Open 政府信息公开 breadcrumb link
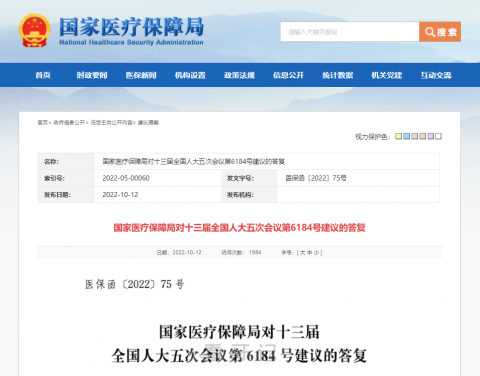The image size is (480, 376). tap(69, 123)
